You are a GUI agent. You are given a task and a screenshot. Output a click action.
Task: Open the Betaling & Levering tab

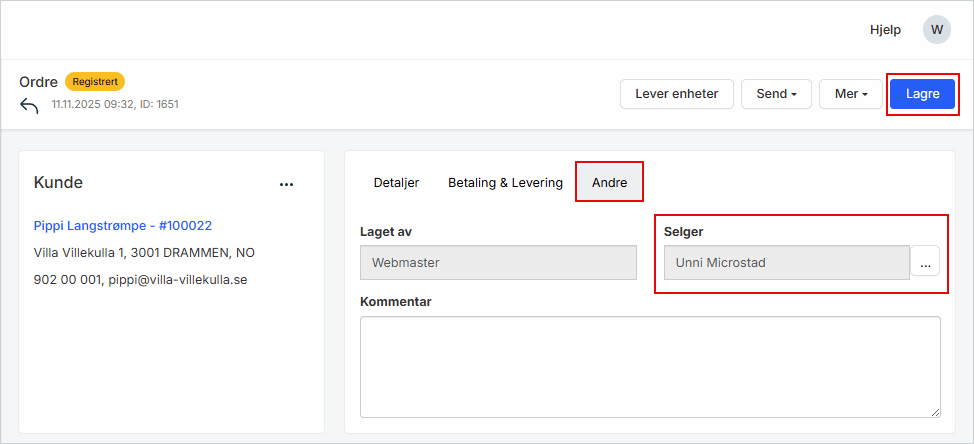[x=505, y=183]
